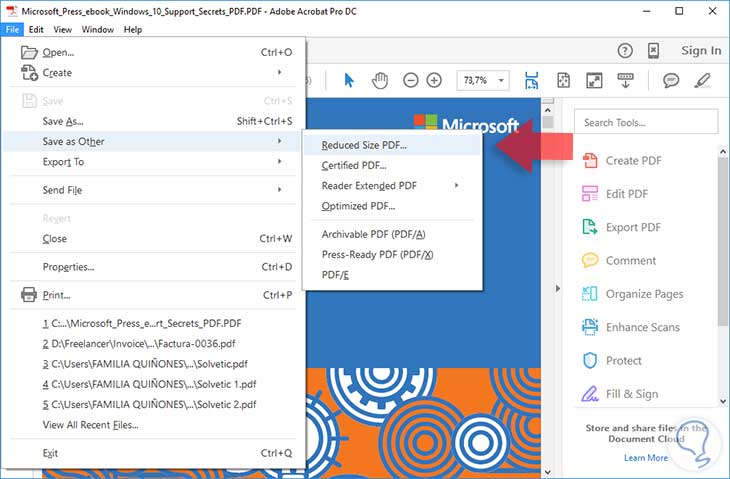Choose Certified PDF option
The height and width of the screenshot is (479, 730).
392,165
